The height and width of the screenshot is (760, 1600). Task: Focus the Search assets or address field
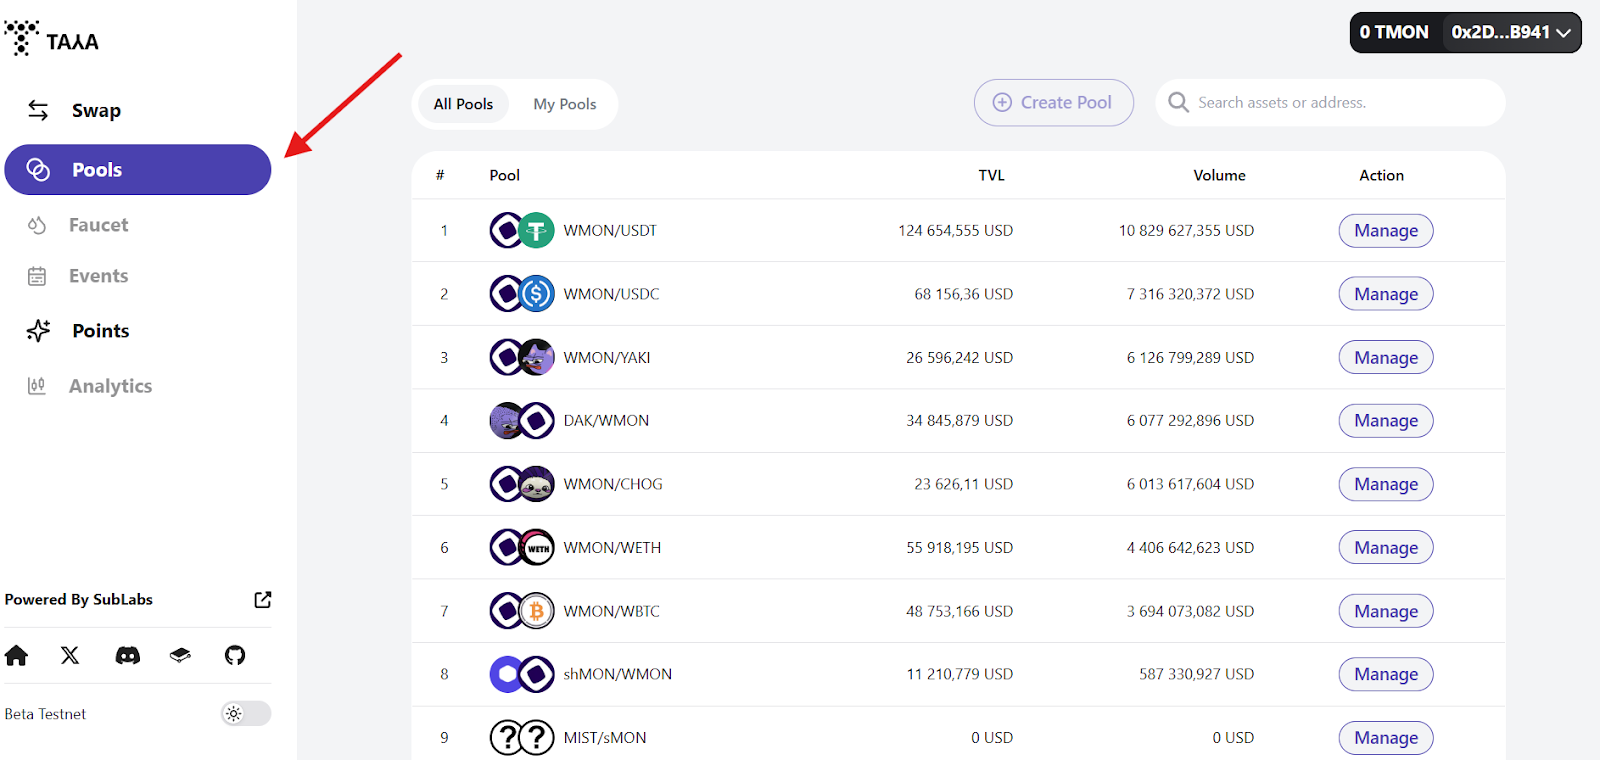(x=1330, y=102)
